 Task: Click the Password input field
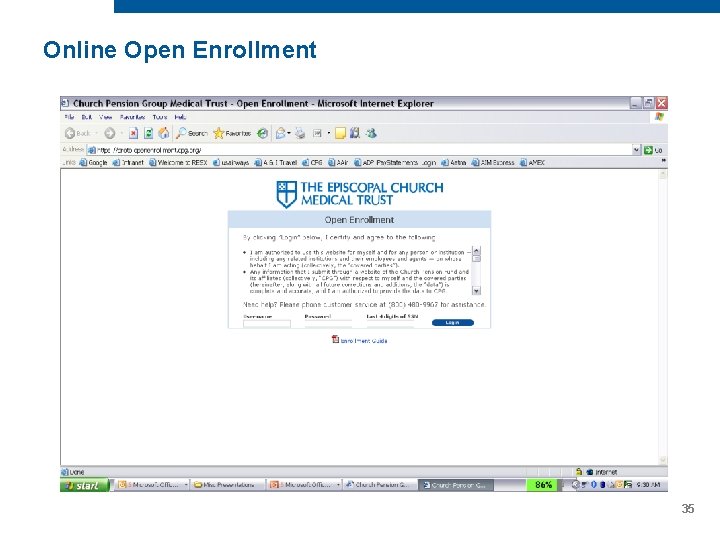(x=328, y=324)
